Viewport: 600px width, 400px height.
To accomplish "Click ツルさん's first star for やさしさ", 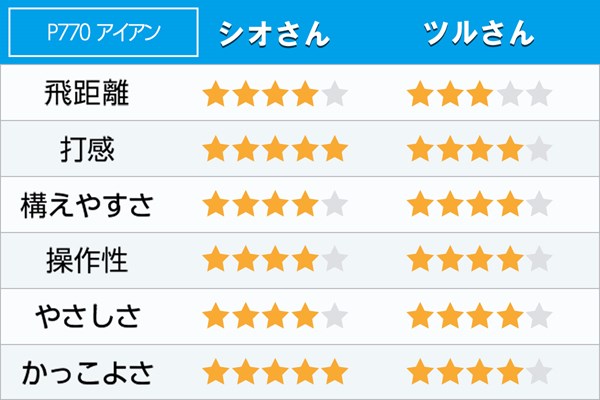I will (420, 316).
